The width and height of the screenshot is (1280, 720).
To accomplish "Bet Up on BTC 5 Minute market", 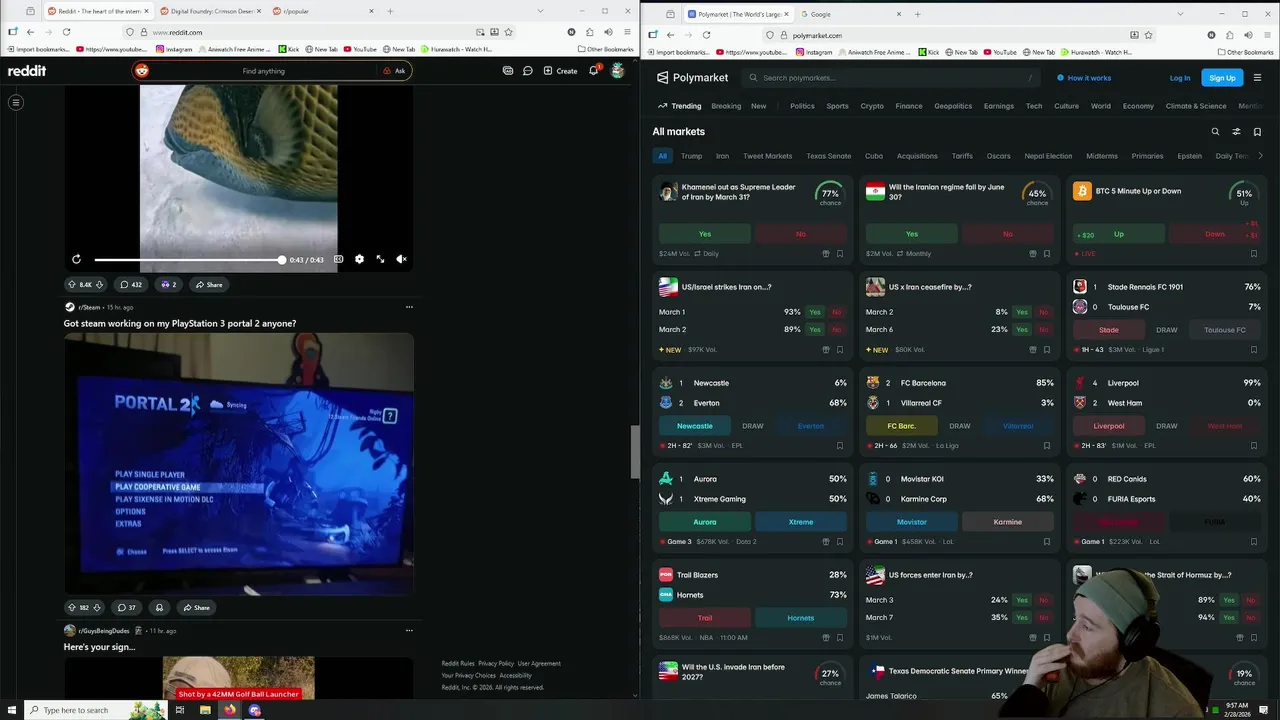I will point(1119,234).
